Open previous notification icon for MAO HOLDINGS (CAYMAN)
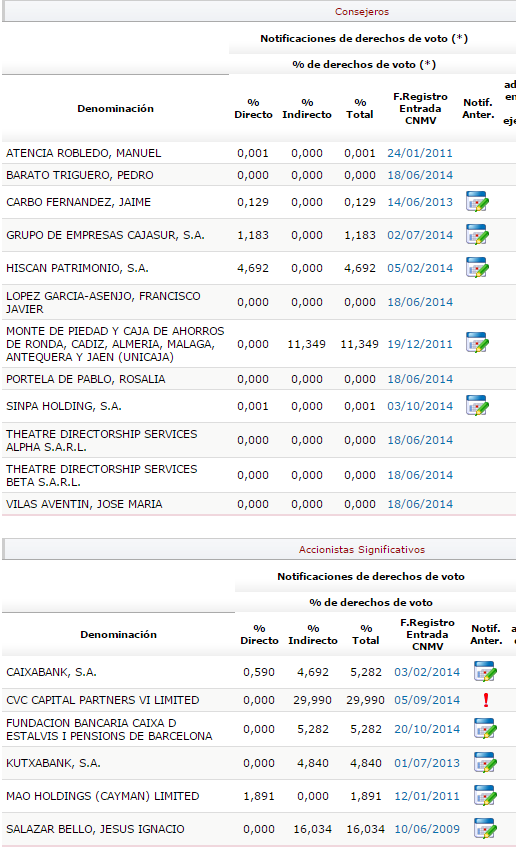Screen dimensions: 516x849 (485, 795)
